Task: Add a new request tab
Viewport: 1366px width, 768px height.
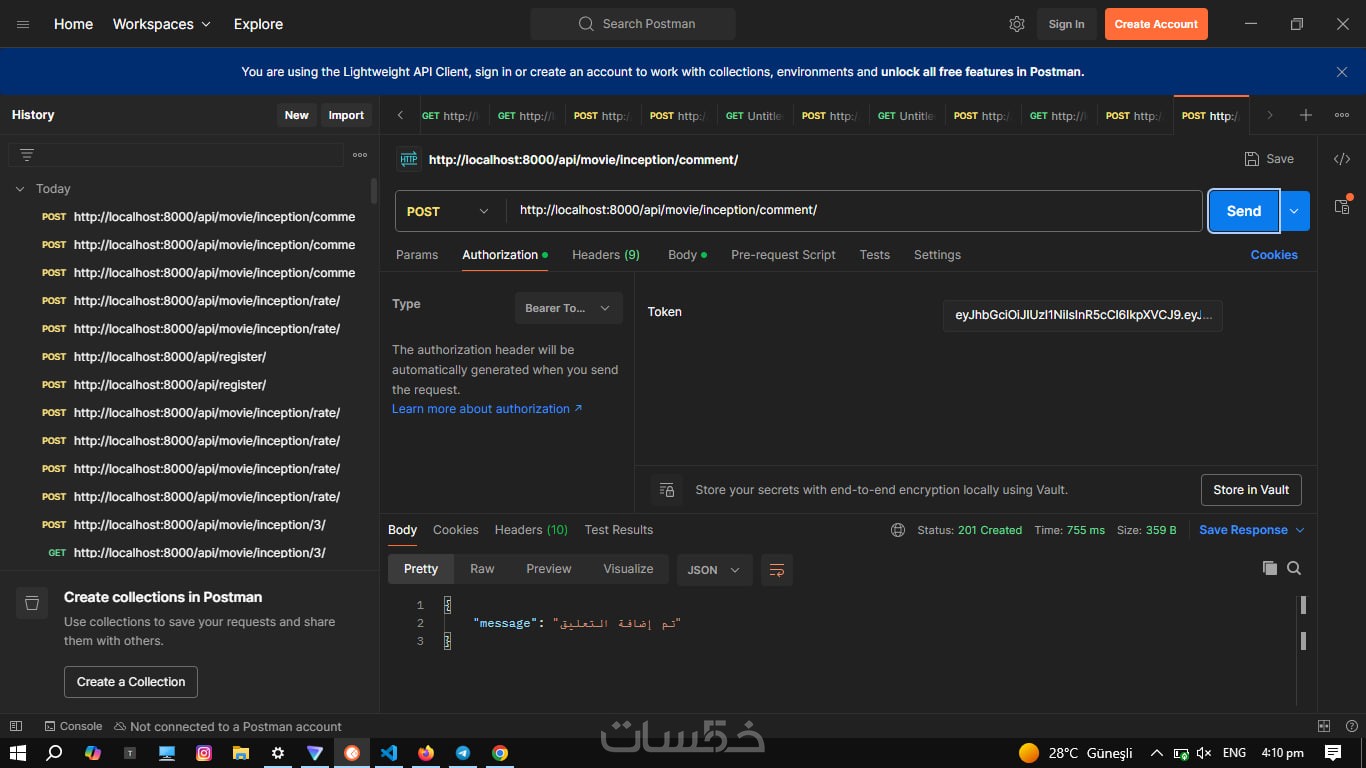Action: [x=1306, y=115]
